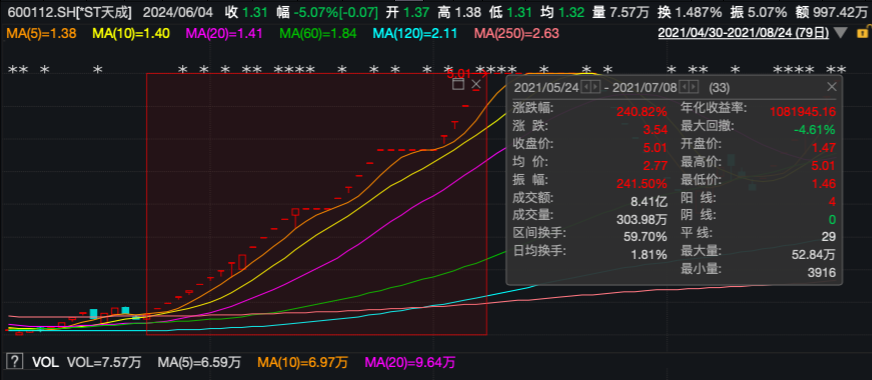The width and height of the screenshot is (872, 380).
Task: Select the volume MA(5)=6.59万 label
Action: pos(199,363)
